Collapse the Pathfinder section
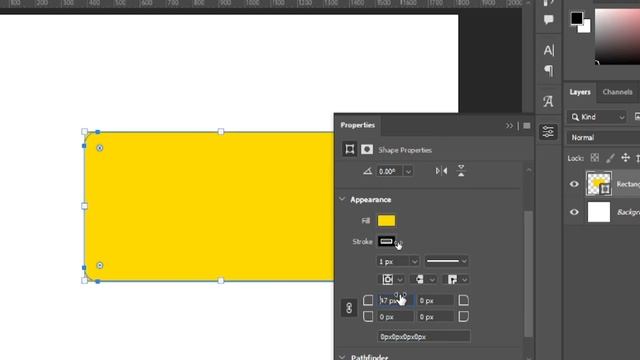The image size is (640, 360). (342, 357)
